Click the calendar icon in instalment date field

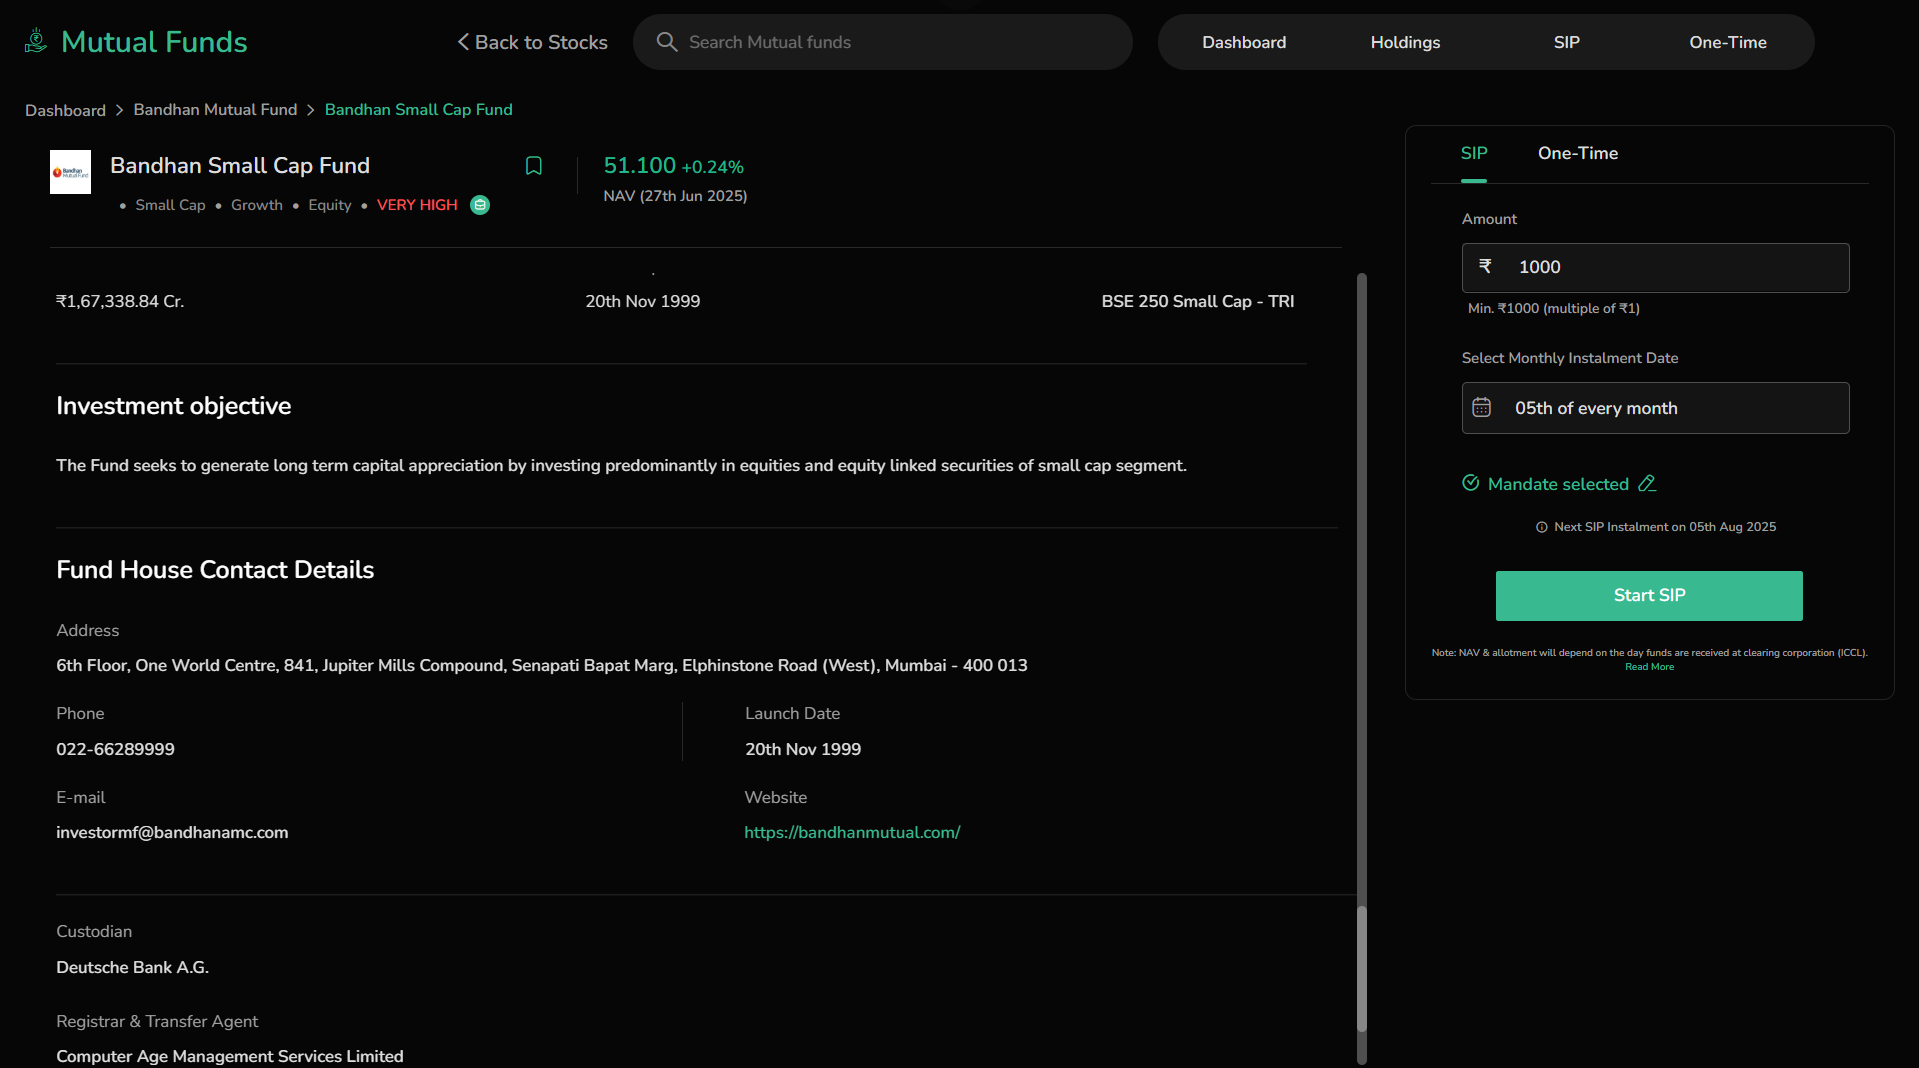tap(1482, 408)
